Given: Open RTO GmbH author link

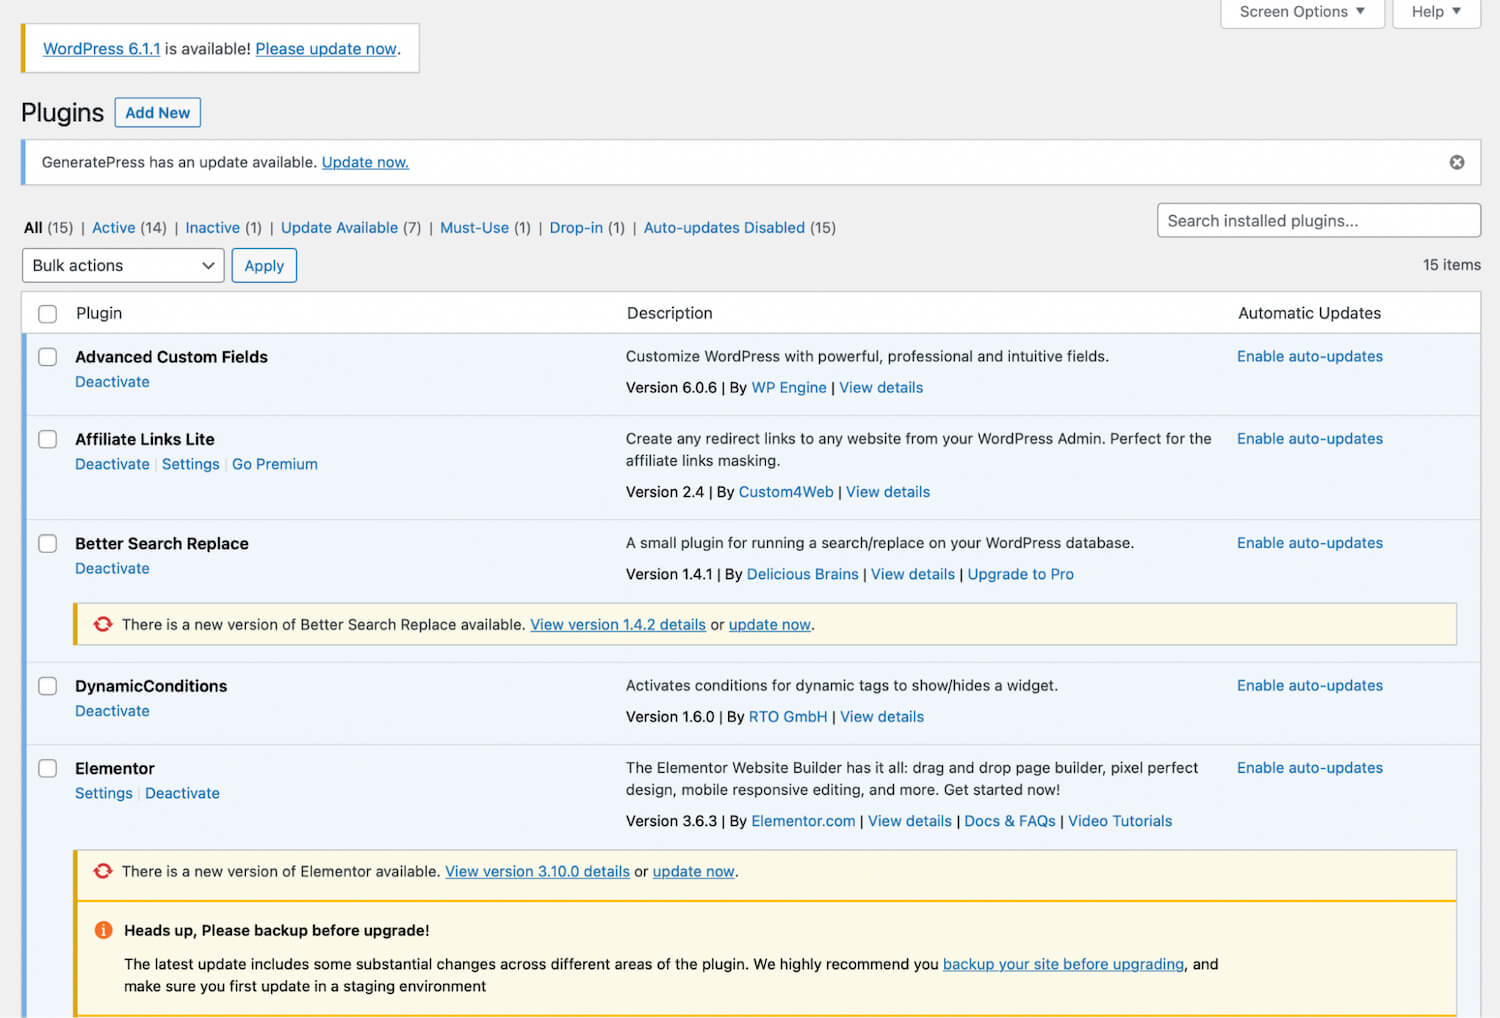Looking at the screenshot, I should (788, 717).
